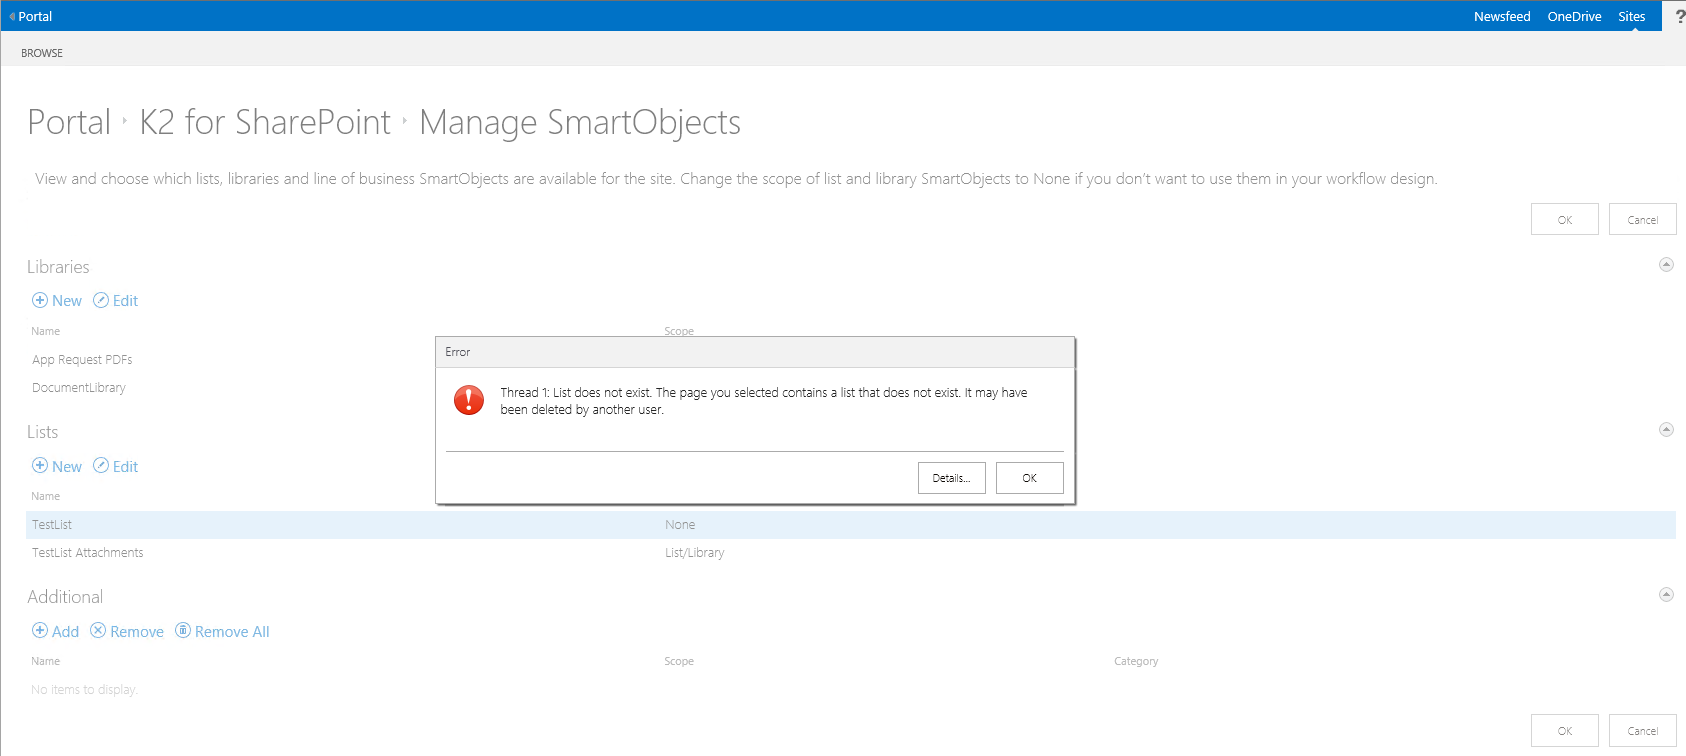Click the Portal back arrow icon
This screenshot has height=756, width=1686.
tap(12, 16)
